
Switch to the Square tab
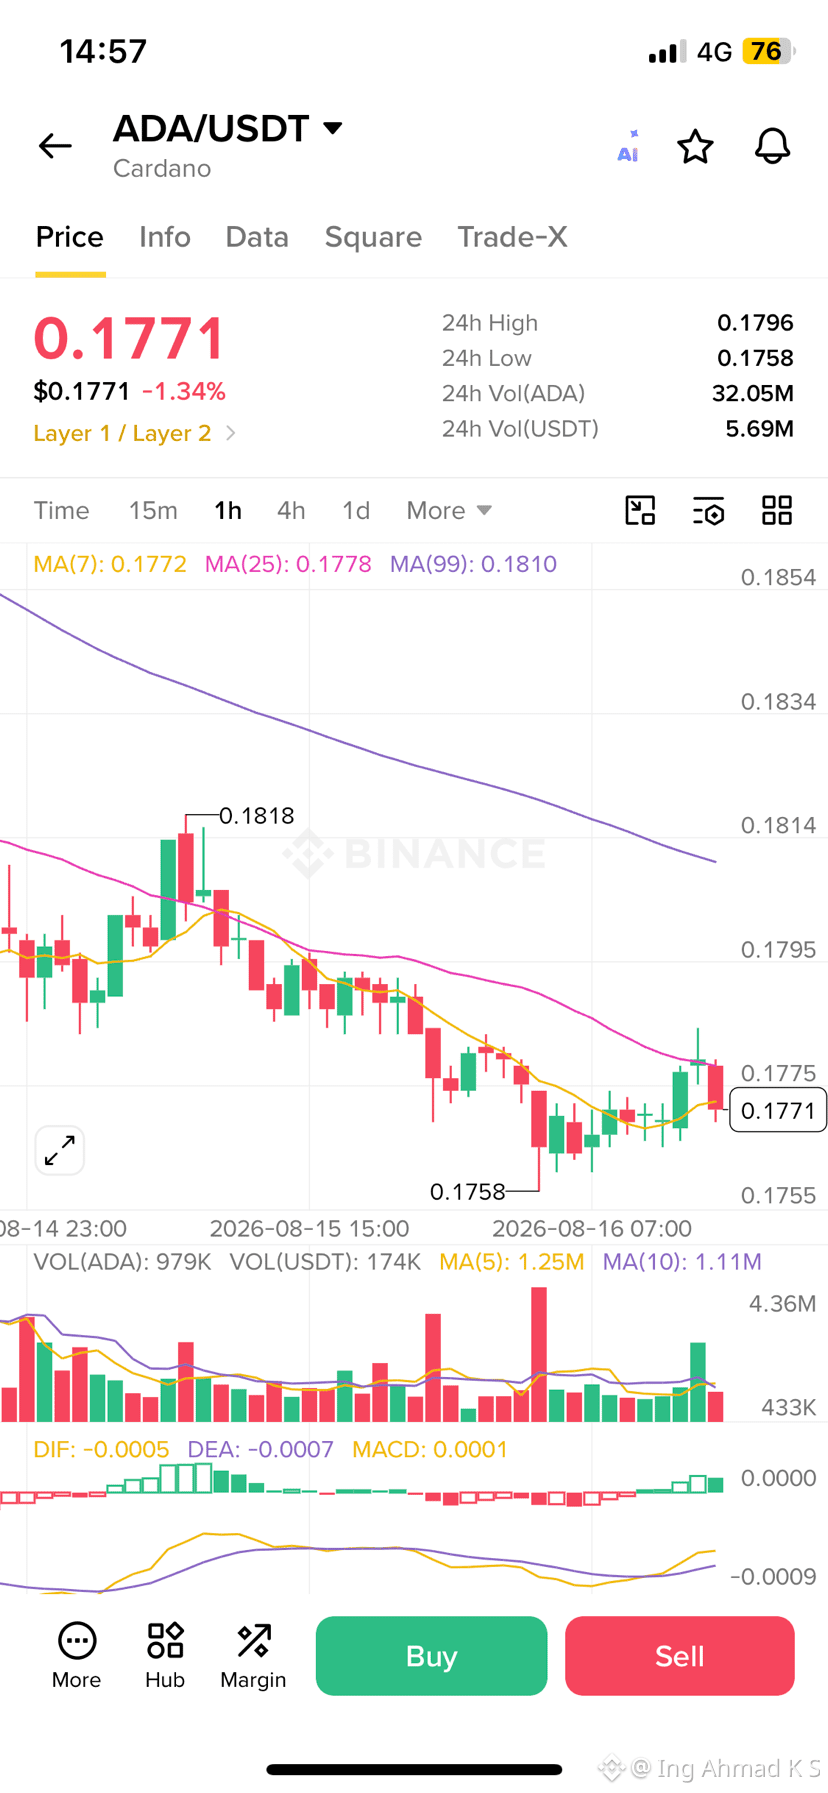pyautogui.click(x=373, y=237)
